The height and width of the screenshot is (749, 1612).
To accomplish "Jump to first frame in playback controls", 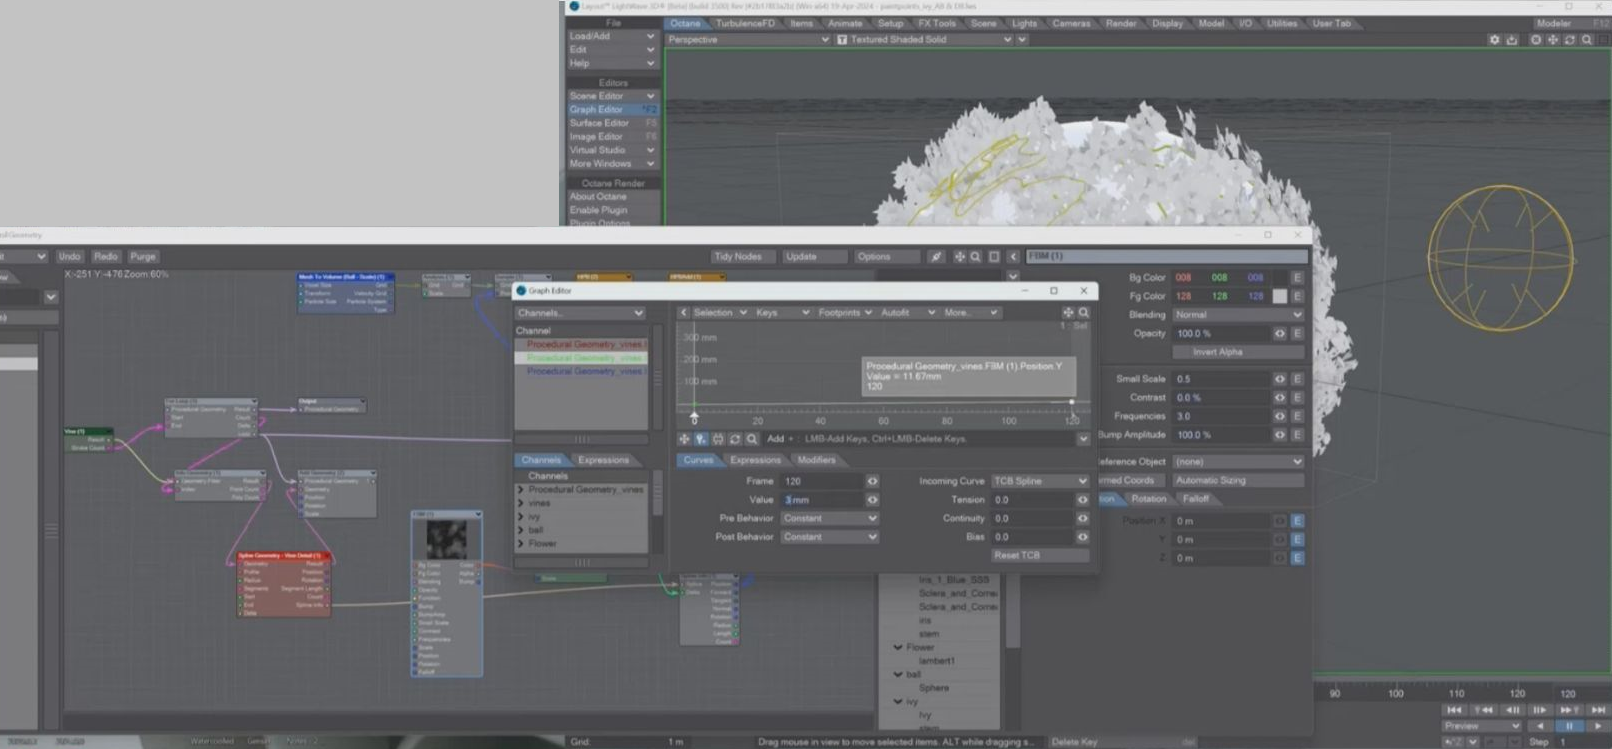I will coord(1453,710).
